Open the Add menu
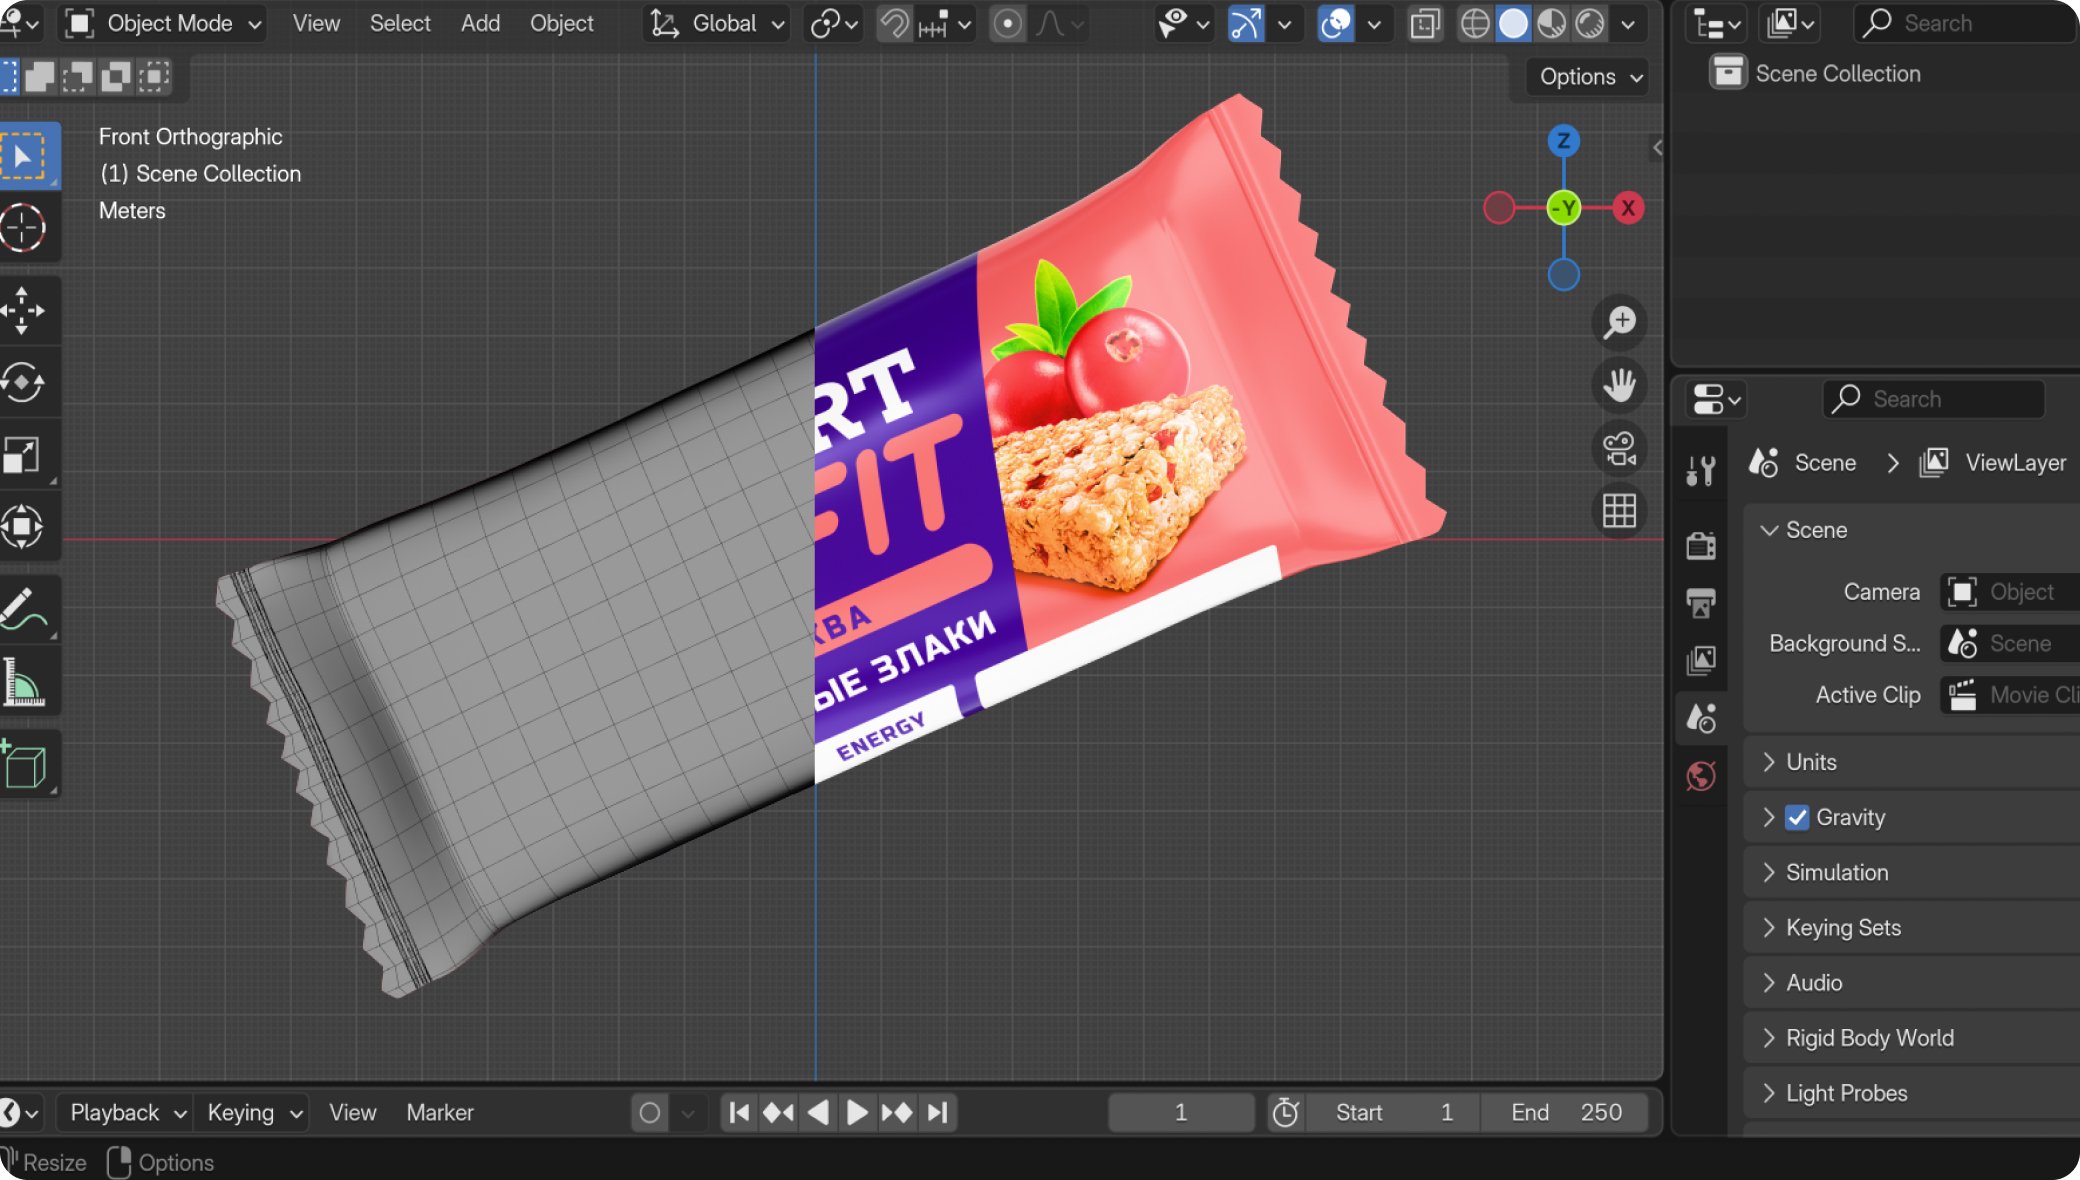This screenshot has height=1180, width=2080. (480, 23)
